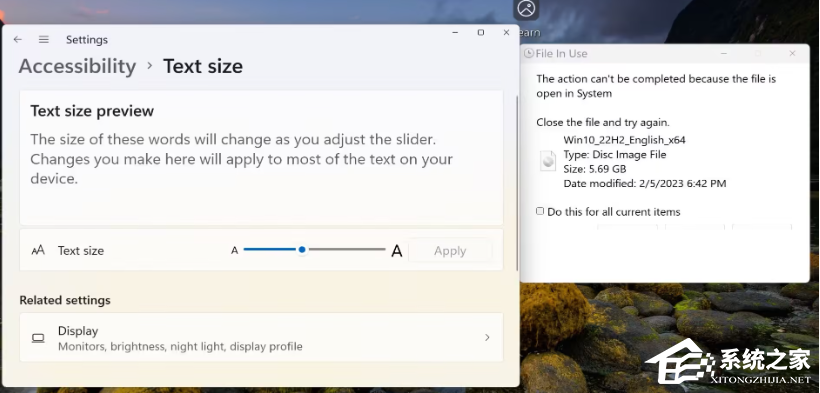
Task: Go to Accessibility breadcrumb
Action: point(77,66)
